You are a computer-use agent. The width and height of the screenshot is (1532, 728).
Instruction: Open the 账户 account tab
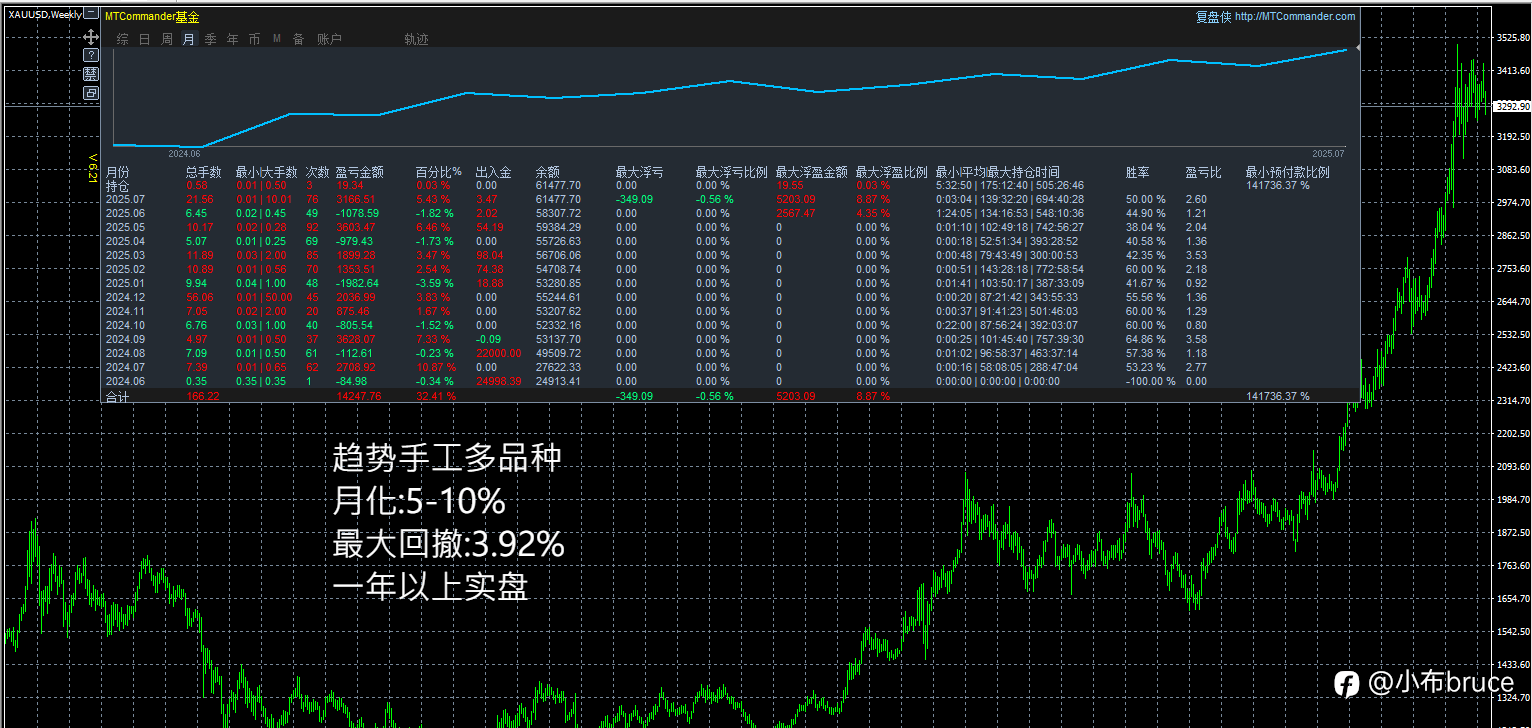click(x=328, y=39)
